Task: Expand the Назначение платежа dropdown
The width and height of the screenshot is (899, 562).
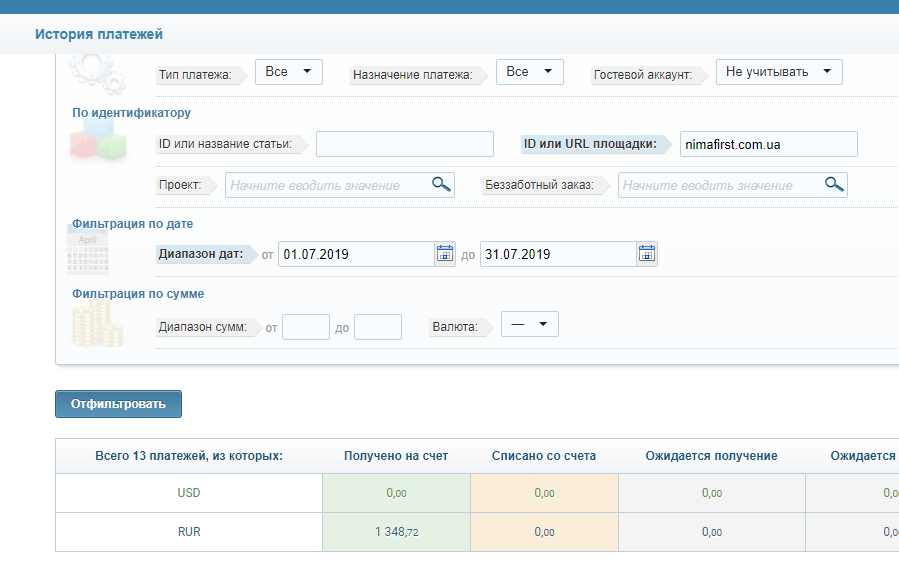Action: tap(530, 72)
